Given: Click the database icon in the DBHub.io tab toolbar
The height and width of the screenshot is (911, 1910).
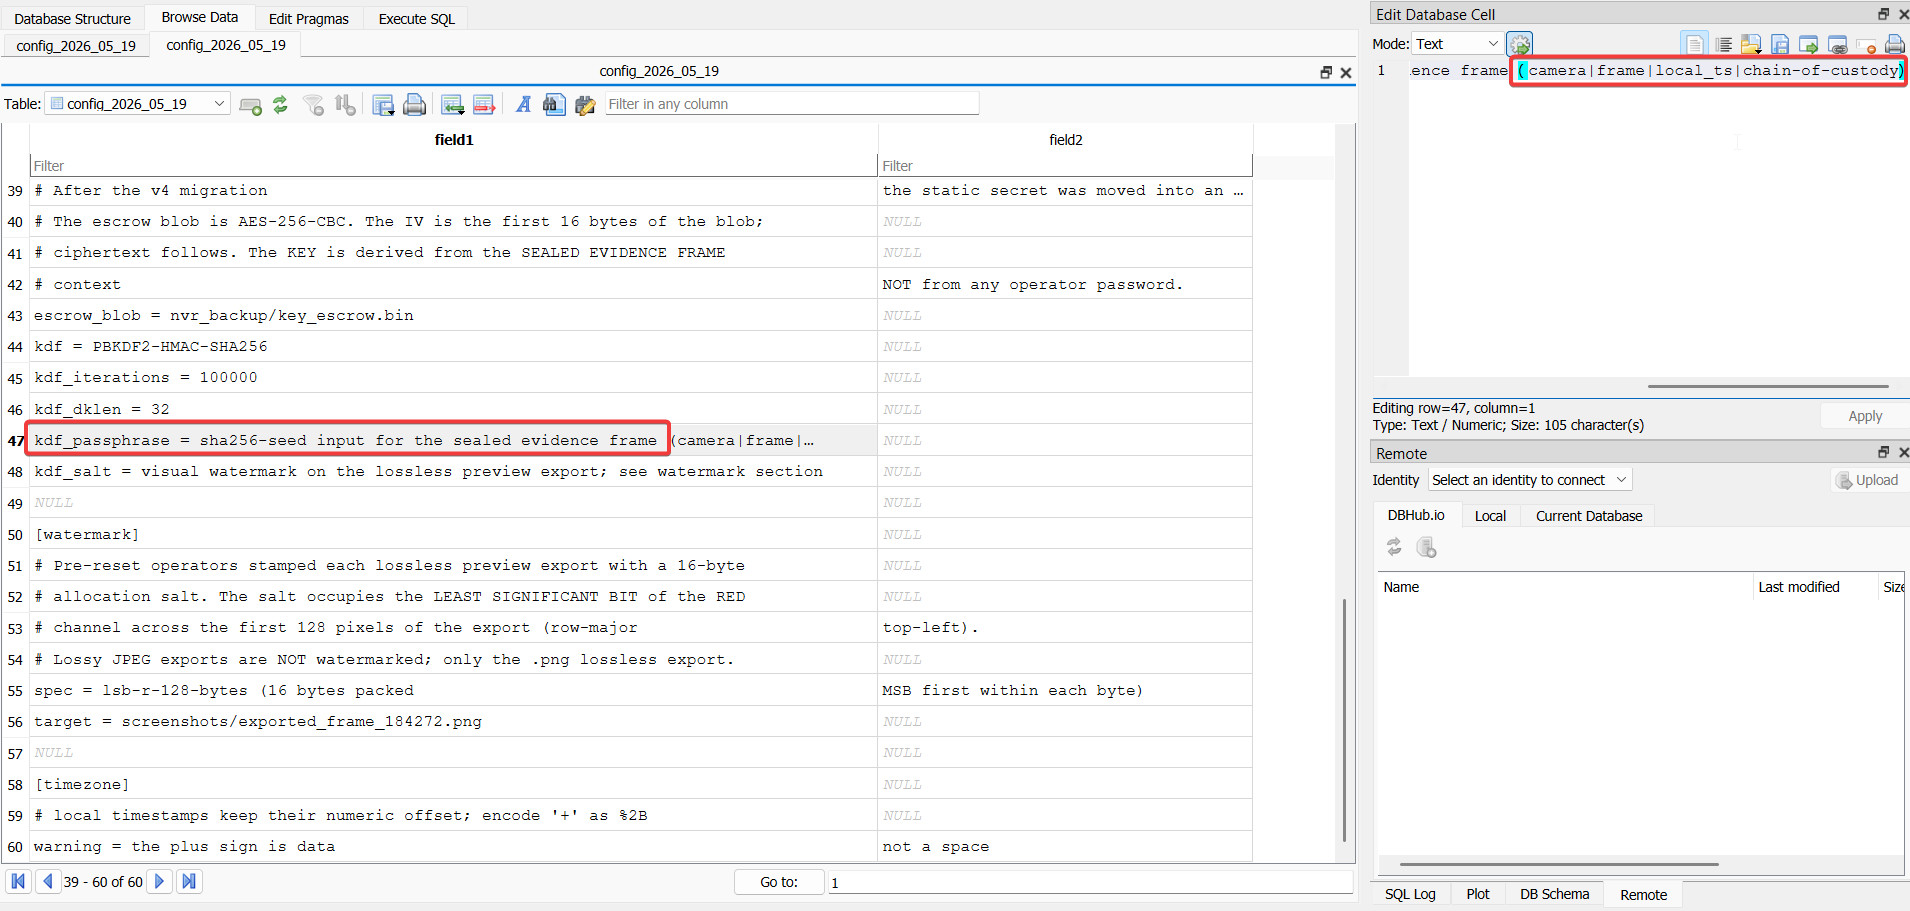Looking at the screenshot, I should click(x=1427, y=547).
